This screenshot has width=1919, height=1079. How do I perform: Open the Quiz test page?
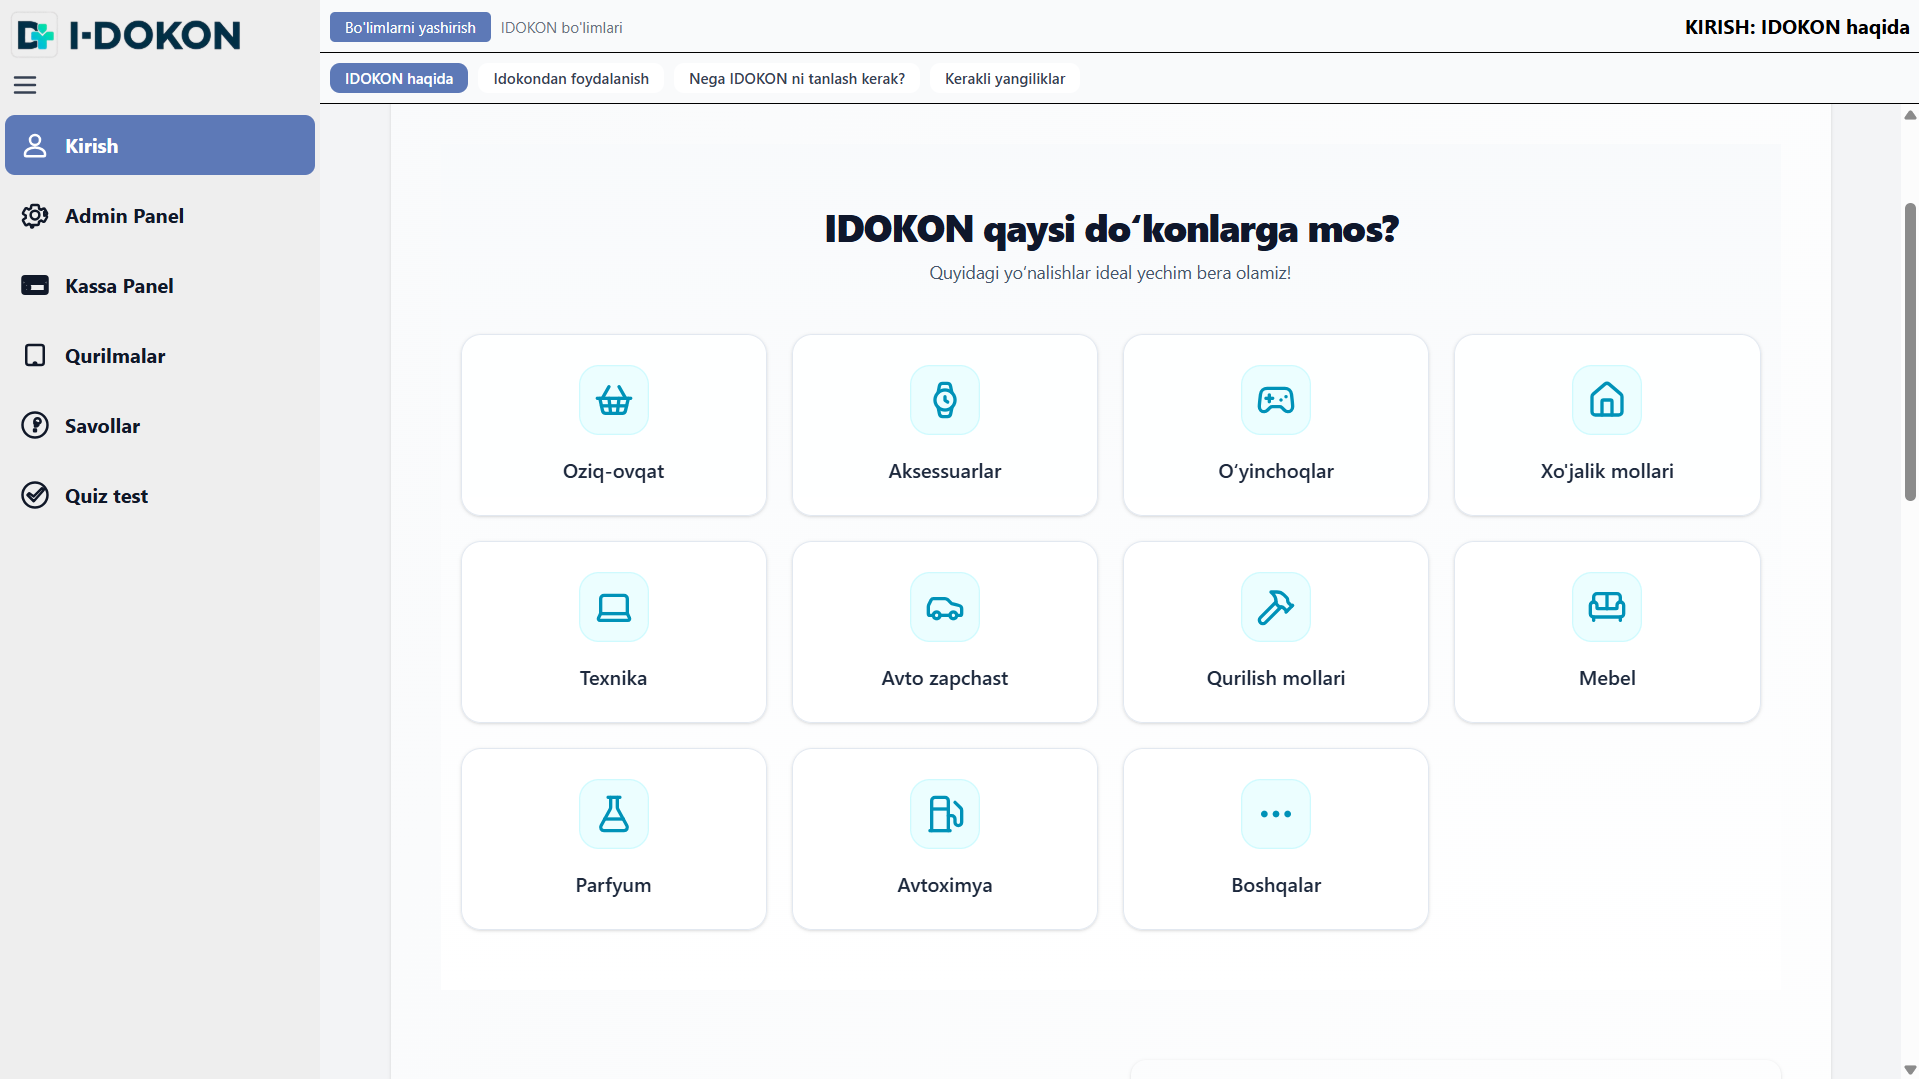[x=106, y=496]
